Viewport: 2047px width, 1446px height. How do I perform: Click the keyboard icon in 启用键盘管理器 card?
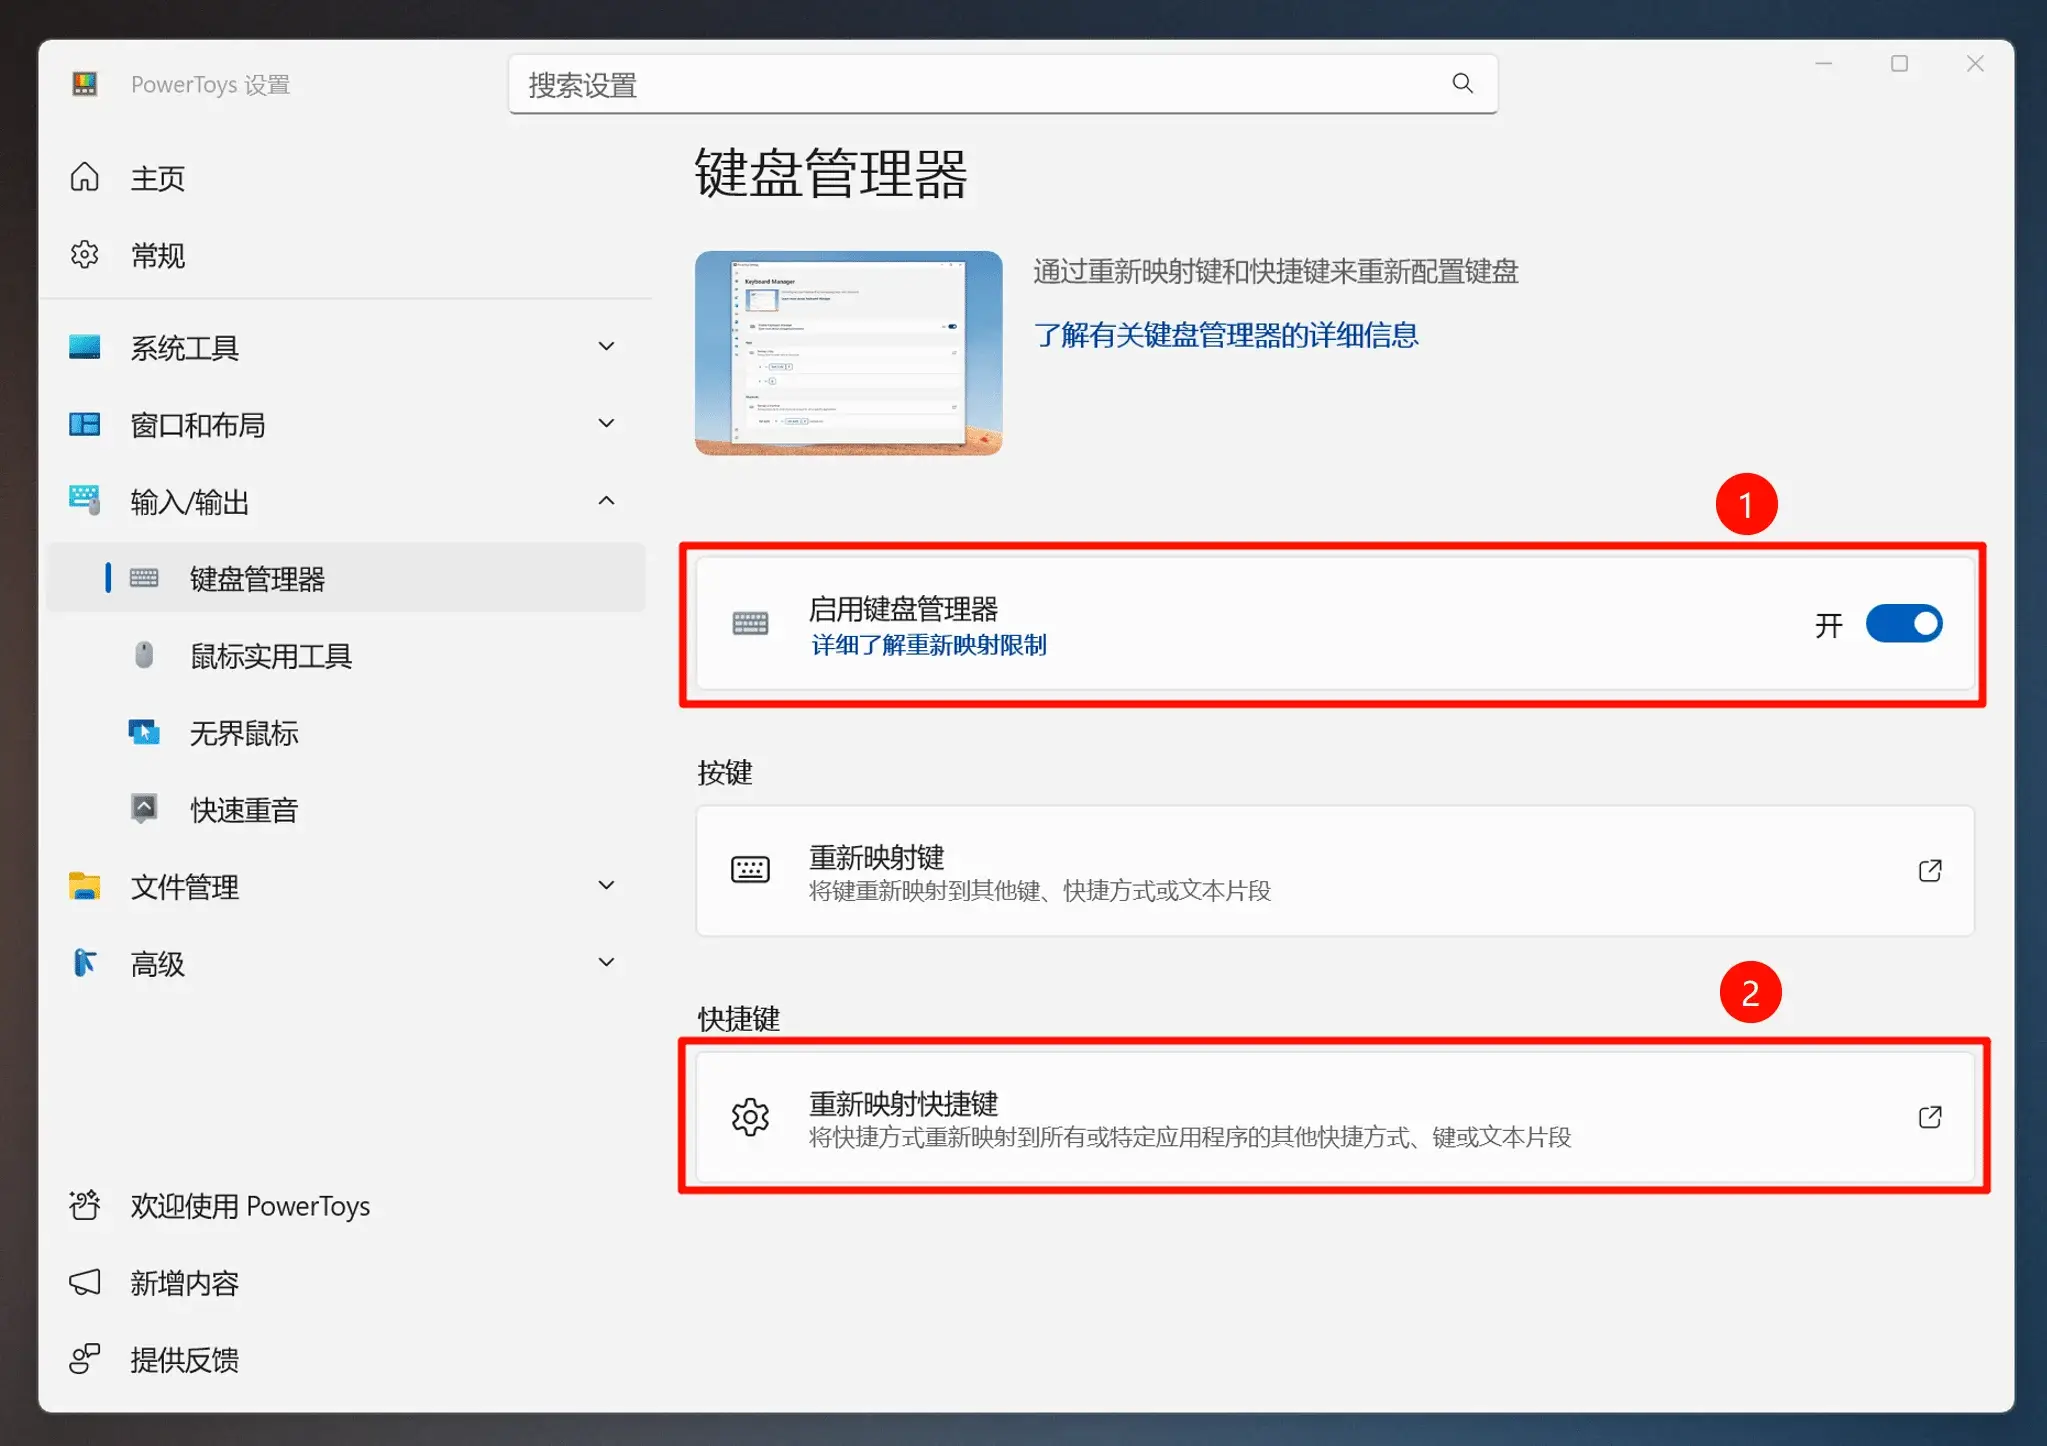click(x=750, y=624)
